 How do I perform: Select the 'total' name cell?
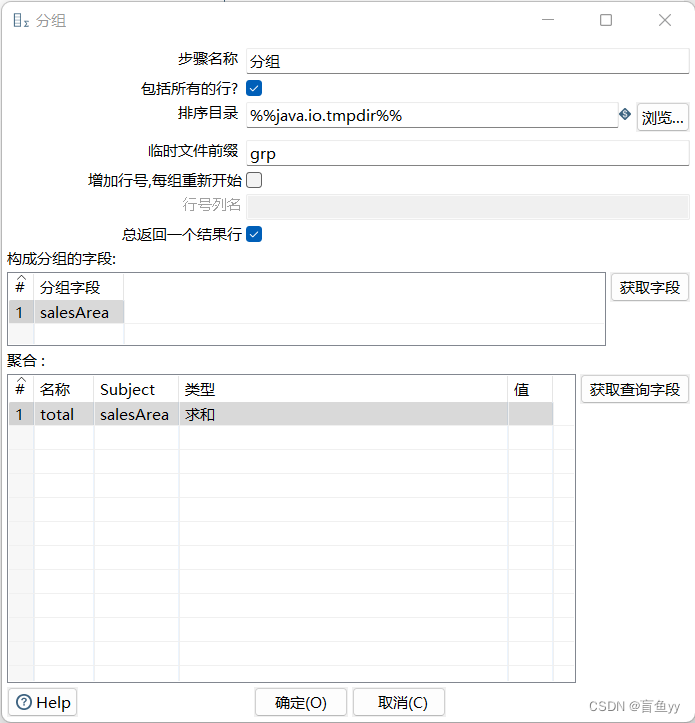(x=64, y=414)
